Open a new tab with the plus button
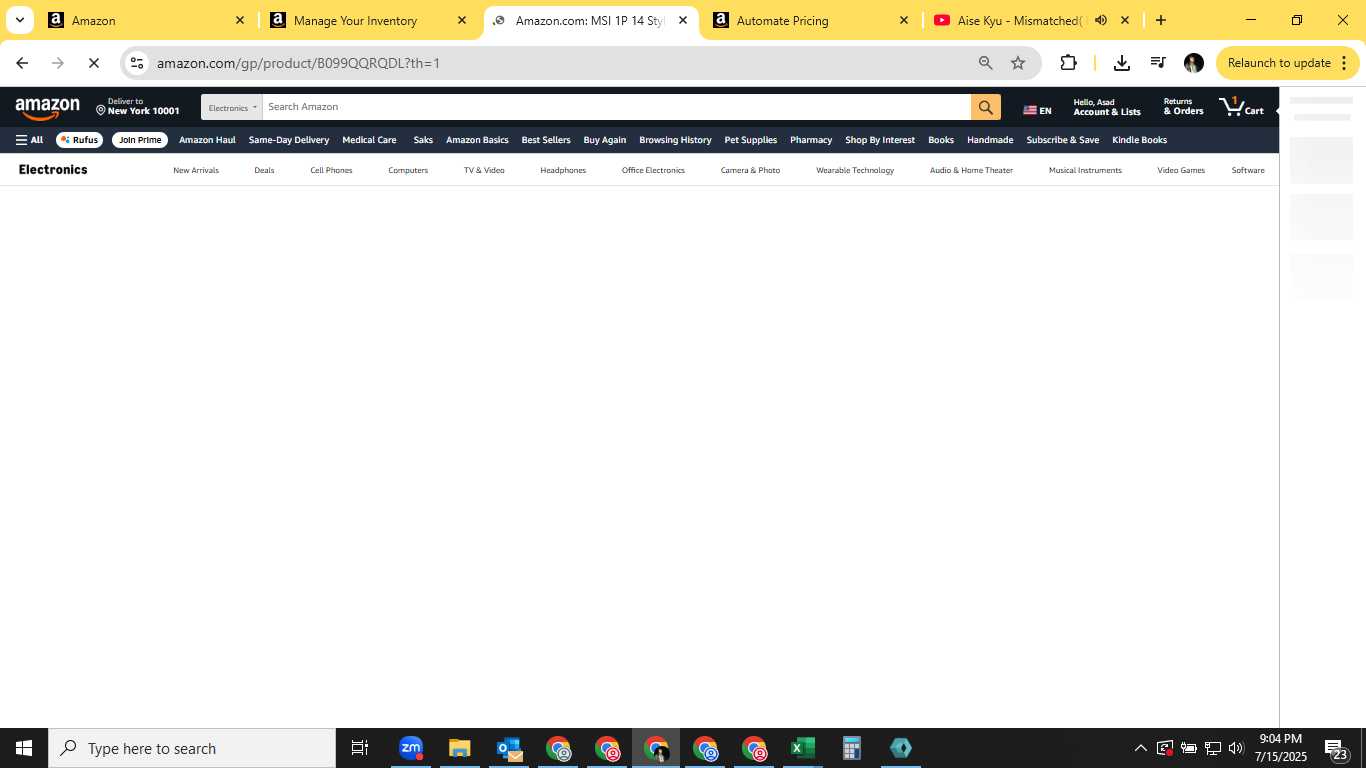Image resolution: width=1366 pixels, height=768 pixels. point(1160,20)
